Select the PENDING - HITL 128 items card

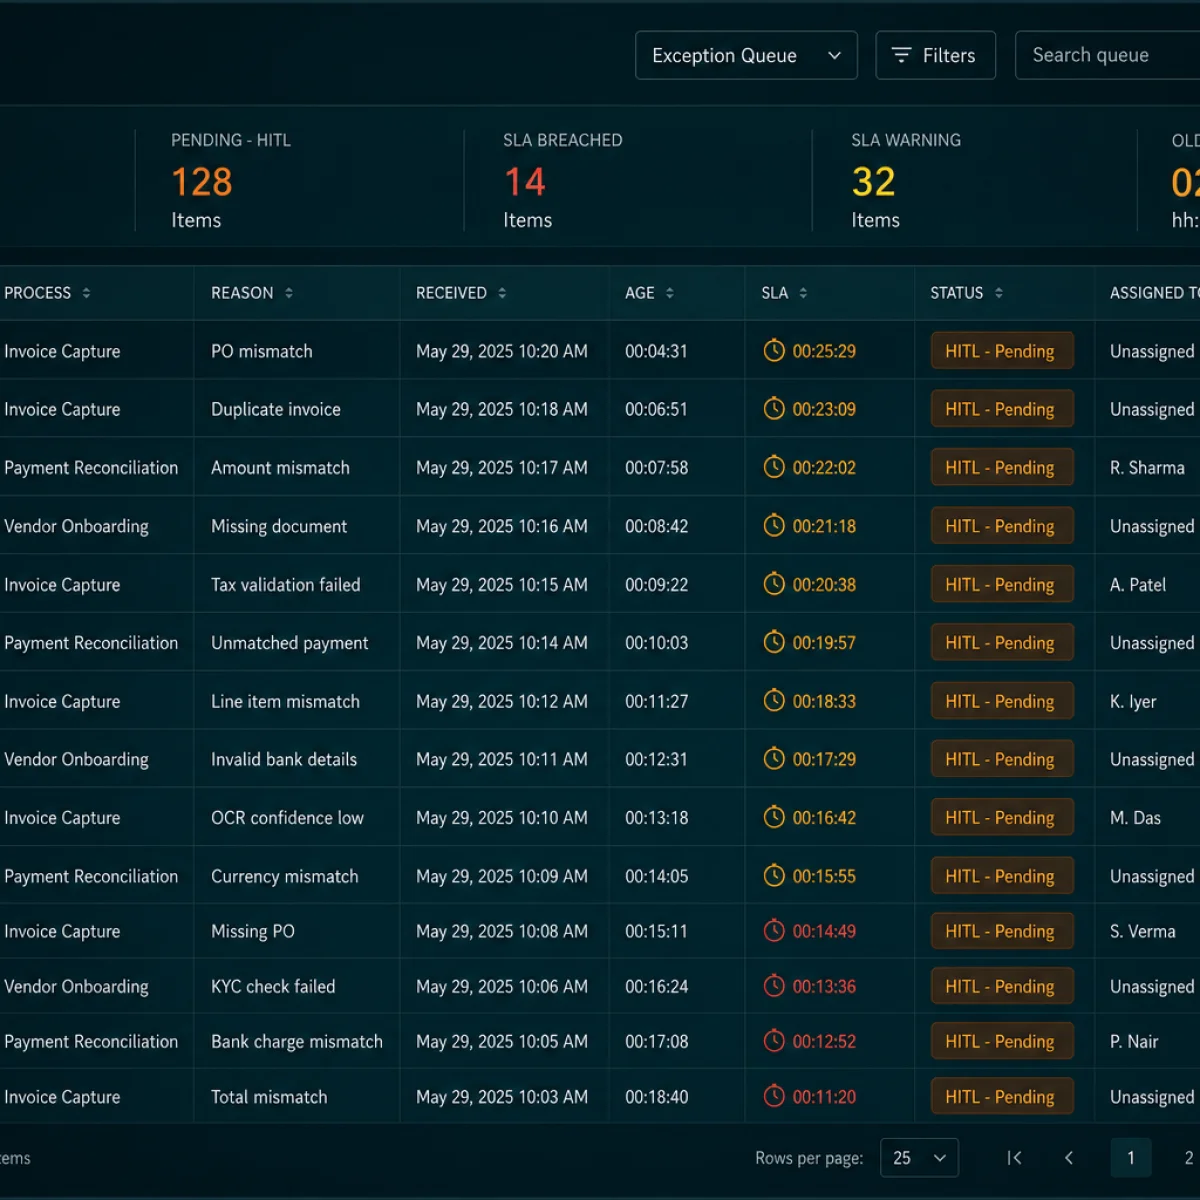point(300,181)
